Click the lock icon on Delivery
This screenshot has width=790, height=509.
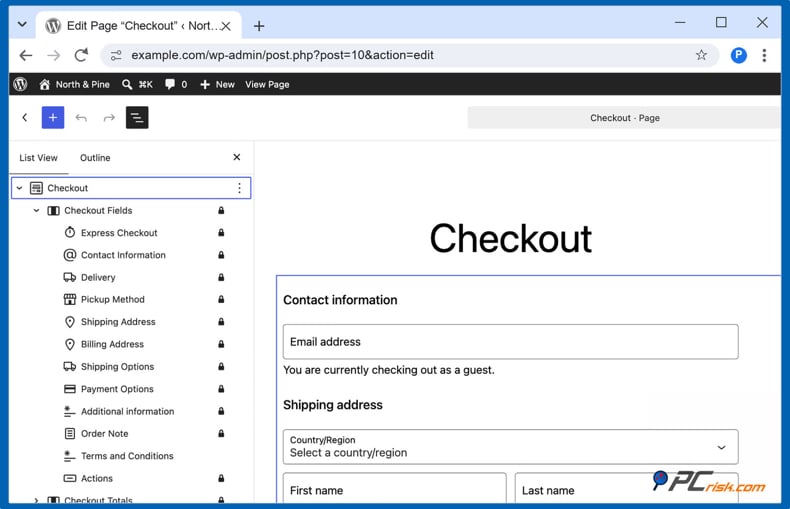(221, 277)
